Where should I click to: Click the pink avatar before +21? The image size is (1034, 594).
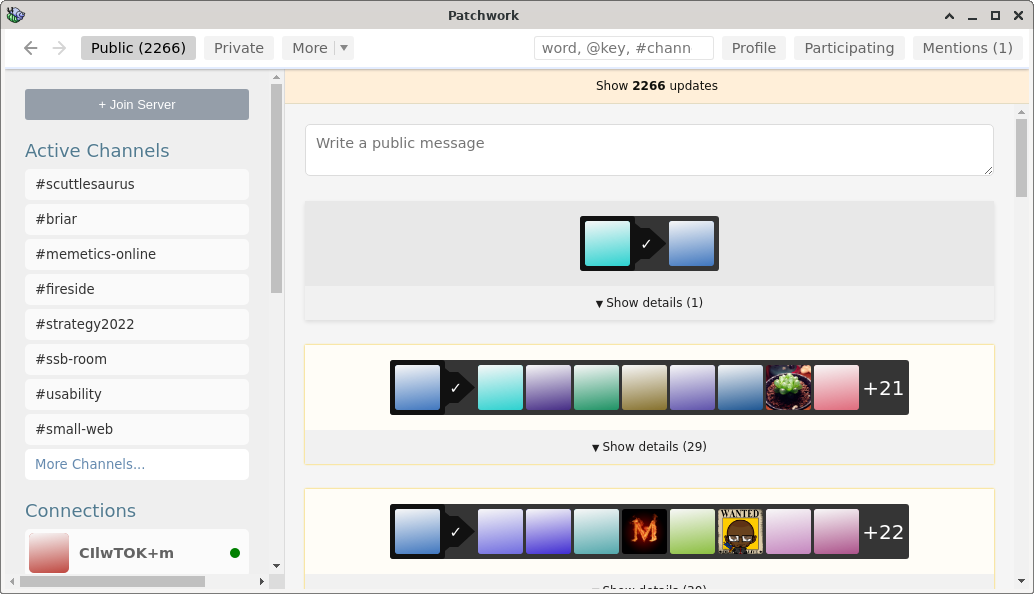(x=836, y=388)
